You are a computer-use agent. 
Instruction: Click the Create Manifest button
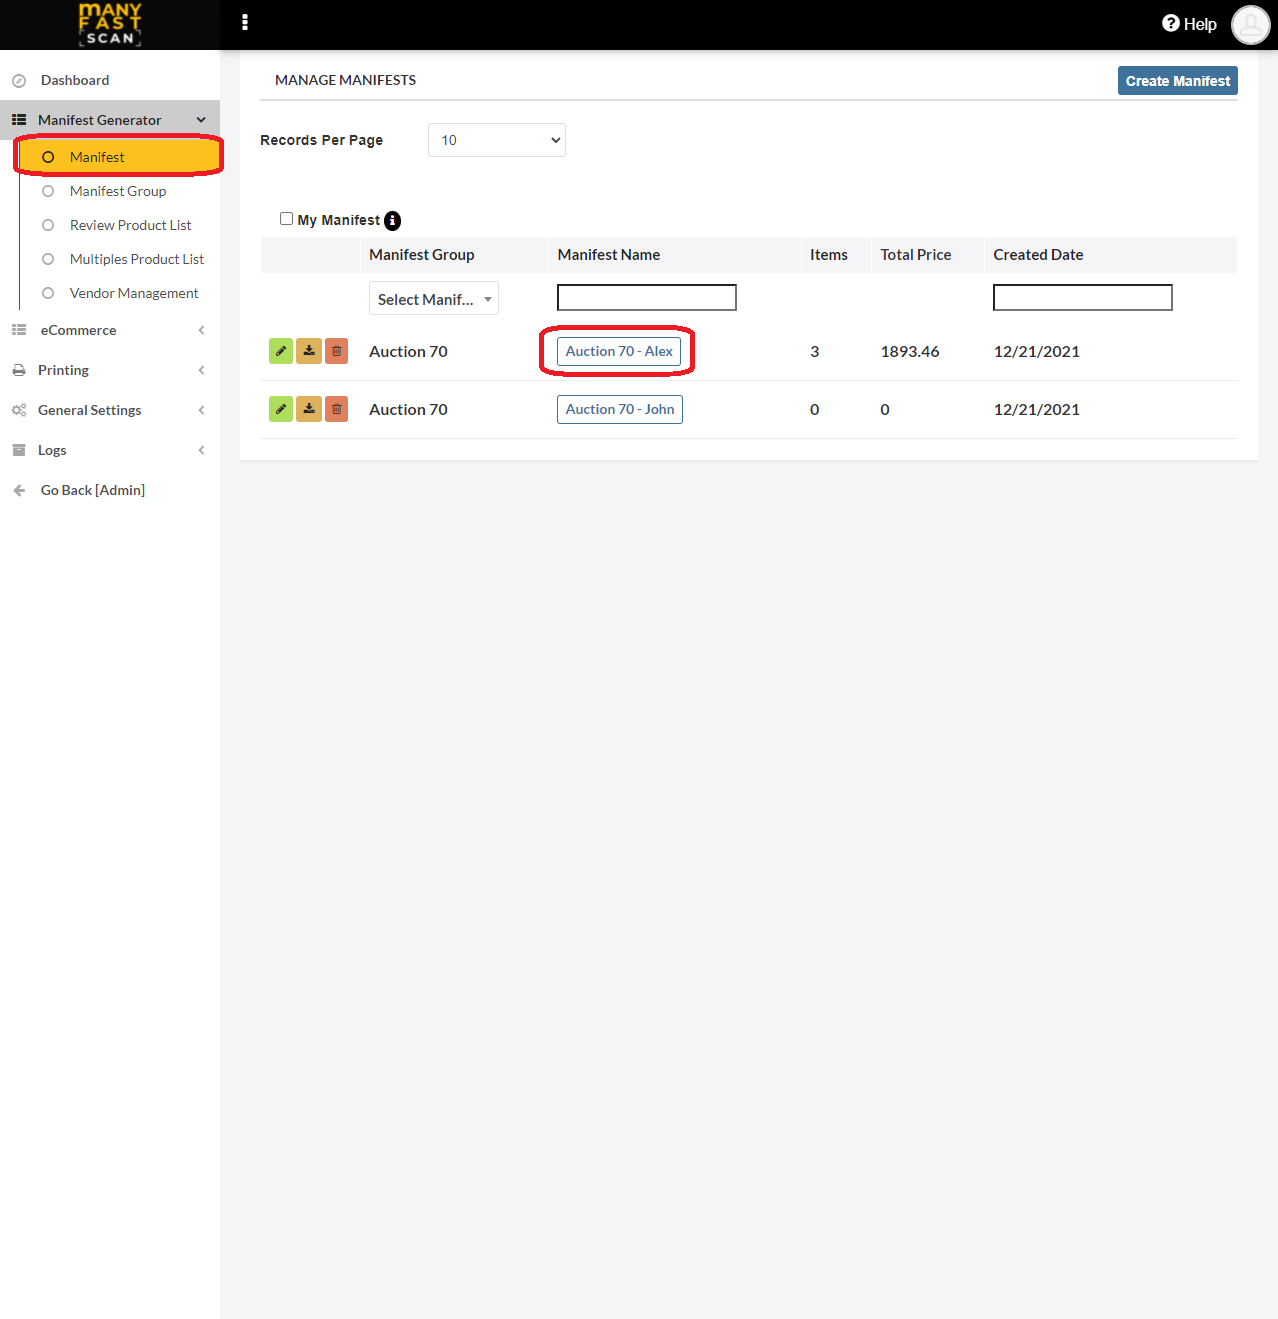[x=1178, y=81]
